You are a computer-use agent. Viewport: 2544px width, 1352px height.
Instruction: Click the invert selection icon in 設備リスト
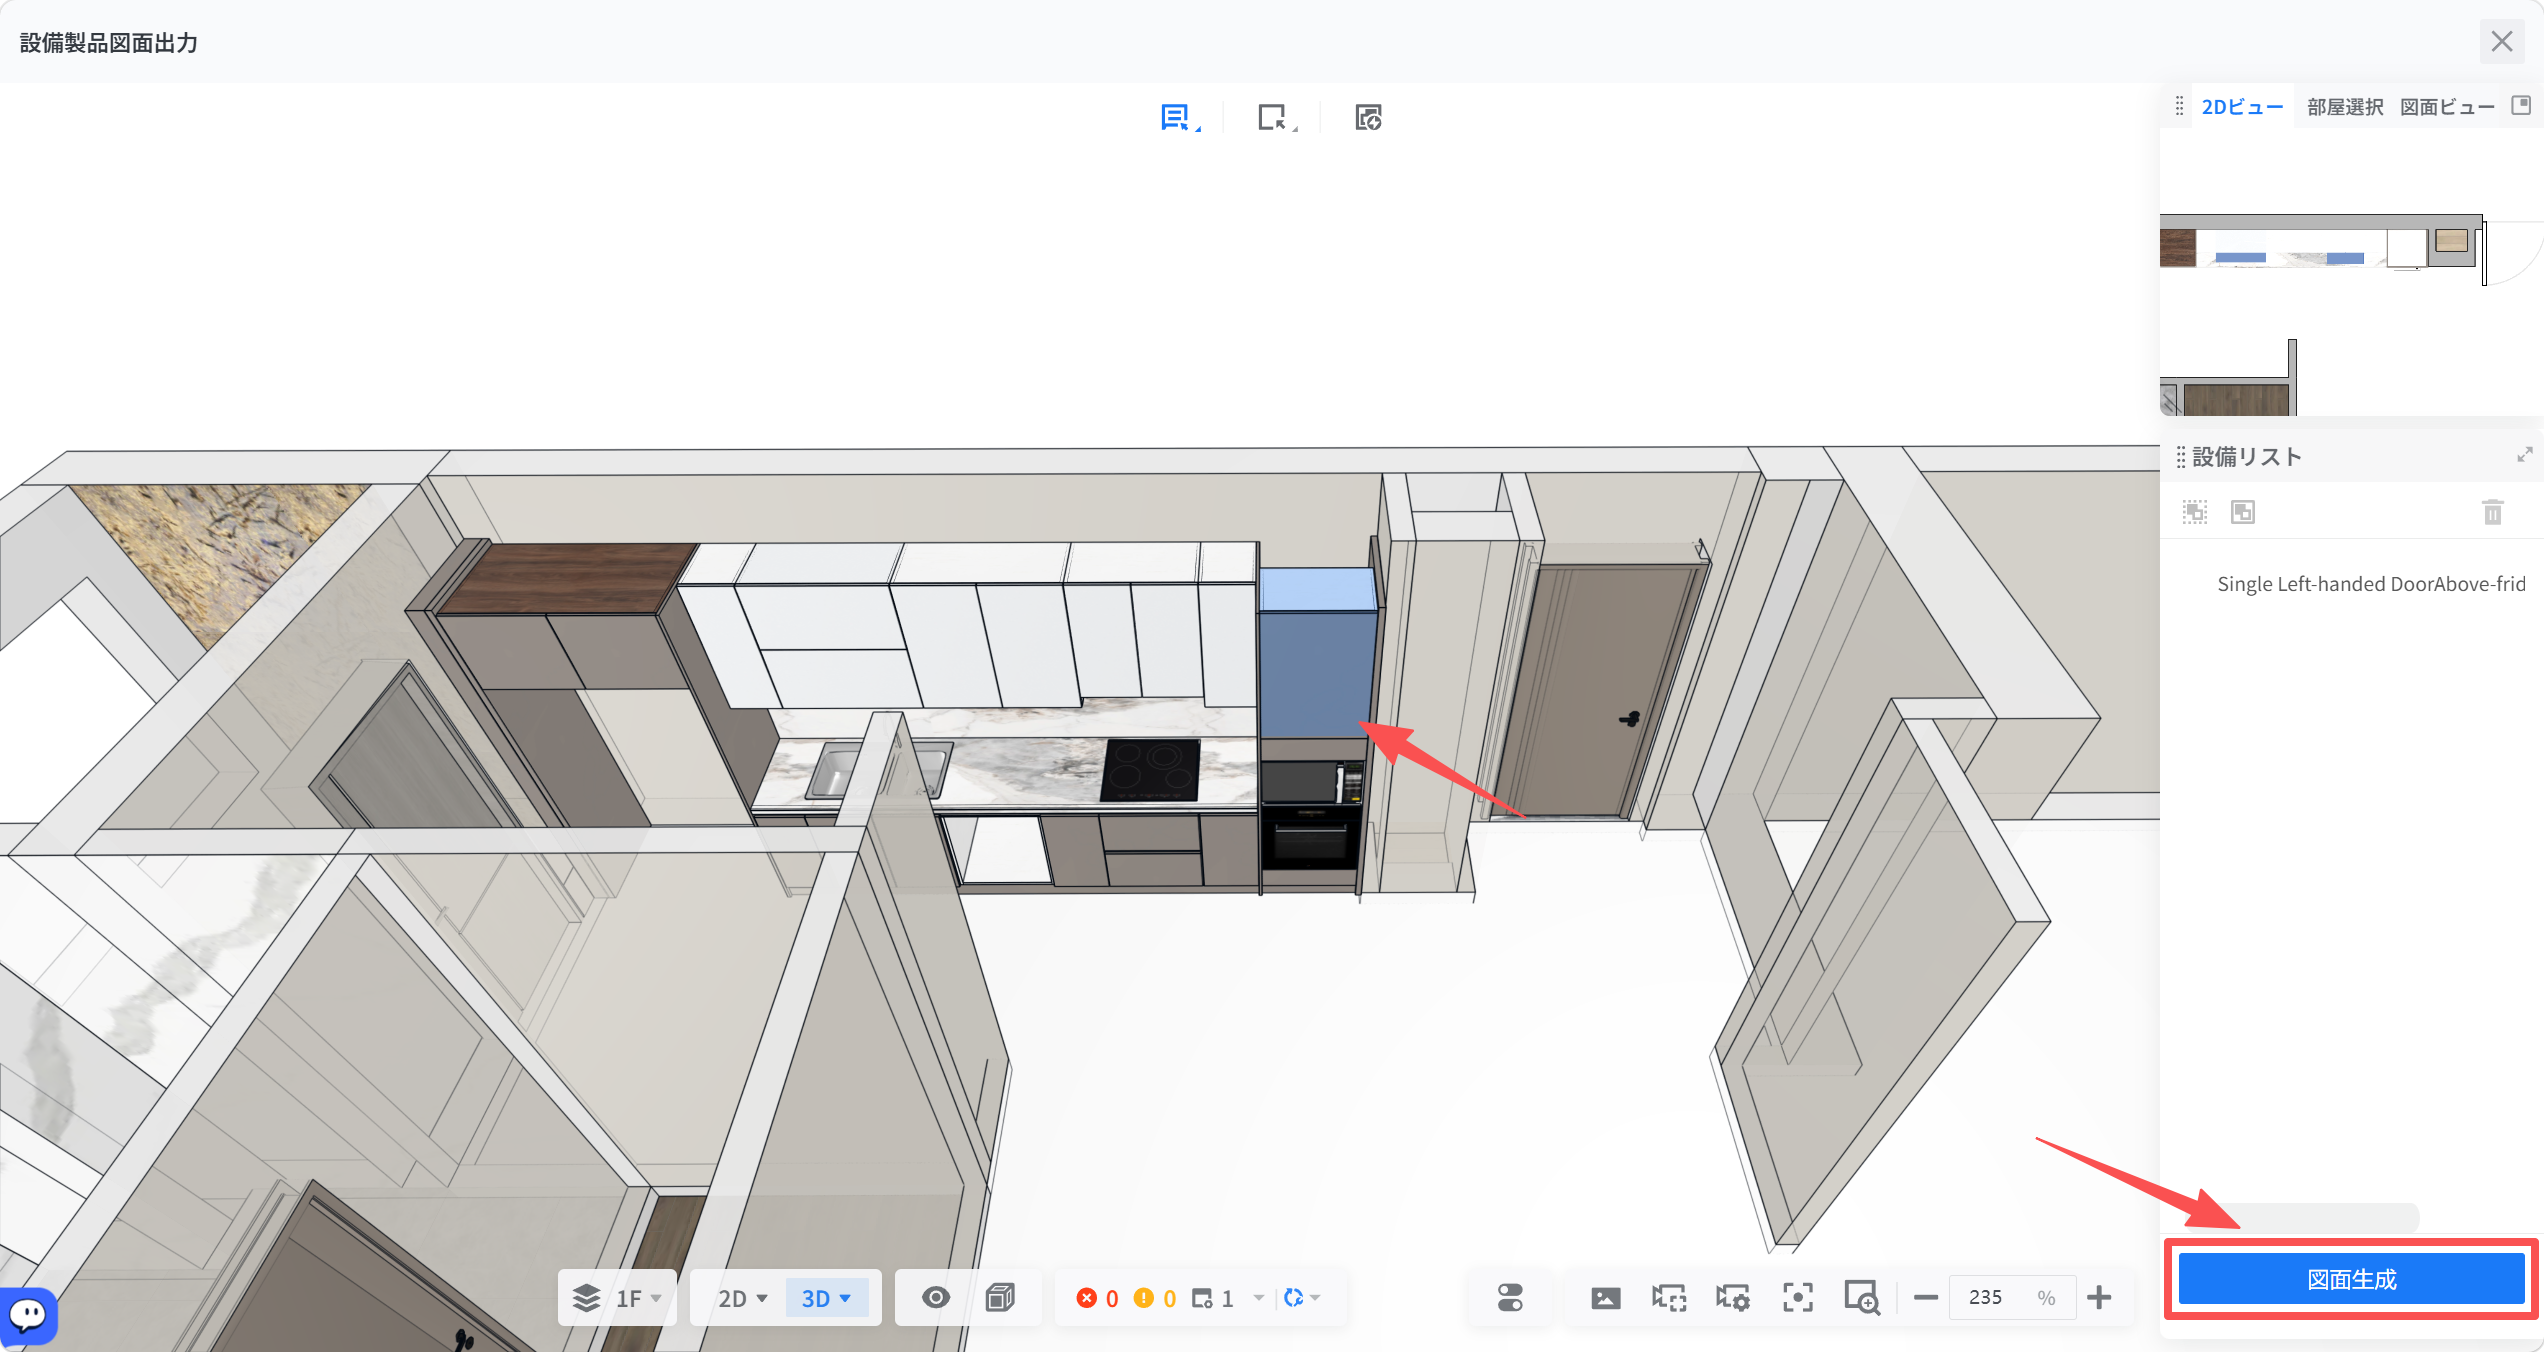2243,512
